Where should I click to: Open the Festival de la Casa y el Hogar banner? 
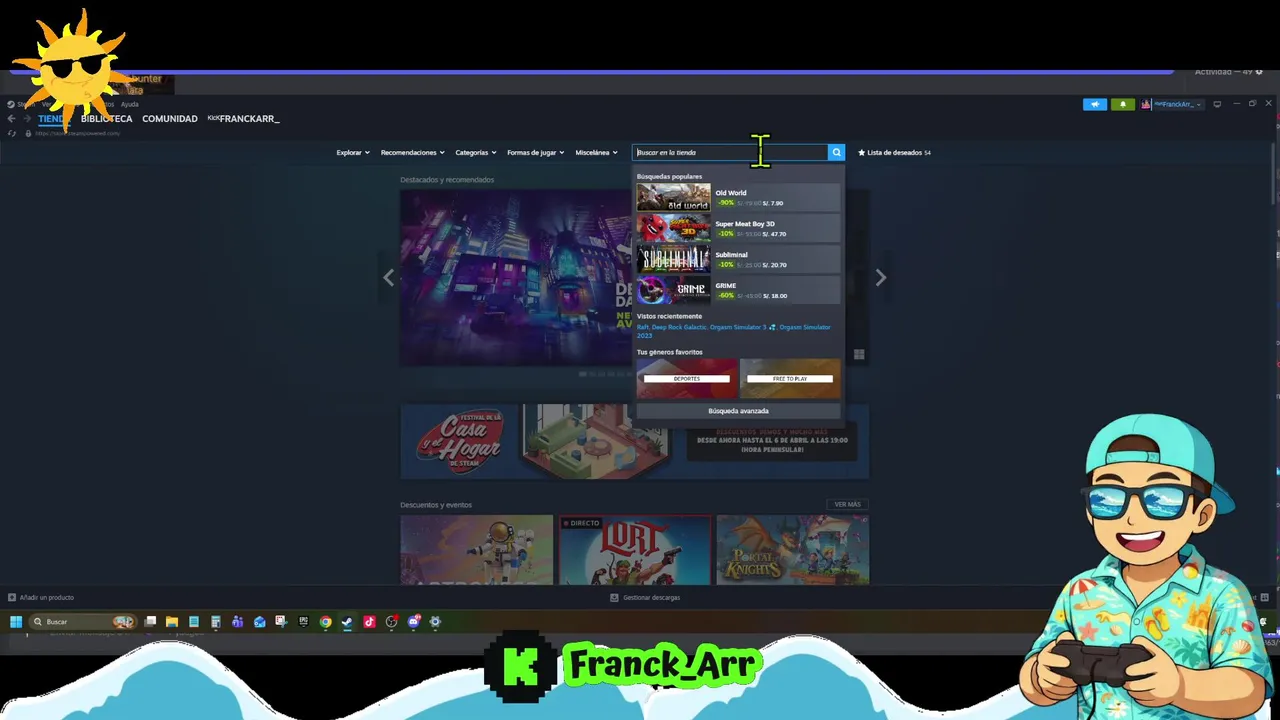[x=635, y=442]
